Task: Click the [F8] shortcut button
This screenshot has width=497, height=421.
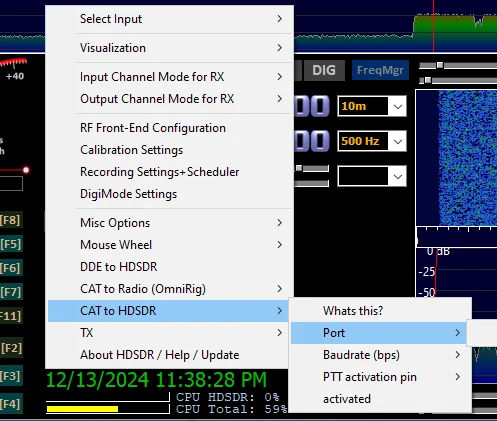Action: [x=11, y=220]
